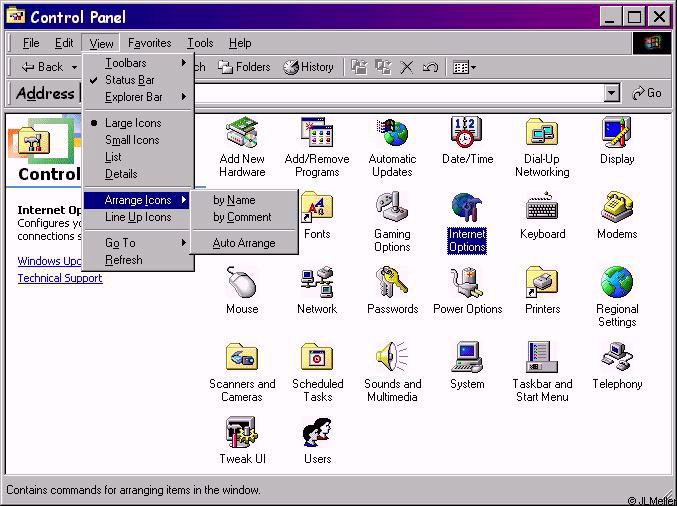Choose the Small Icons view option
This screenshot has width=677, height=506.
(x=138, y=140)
